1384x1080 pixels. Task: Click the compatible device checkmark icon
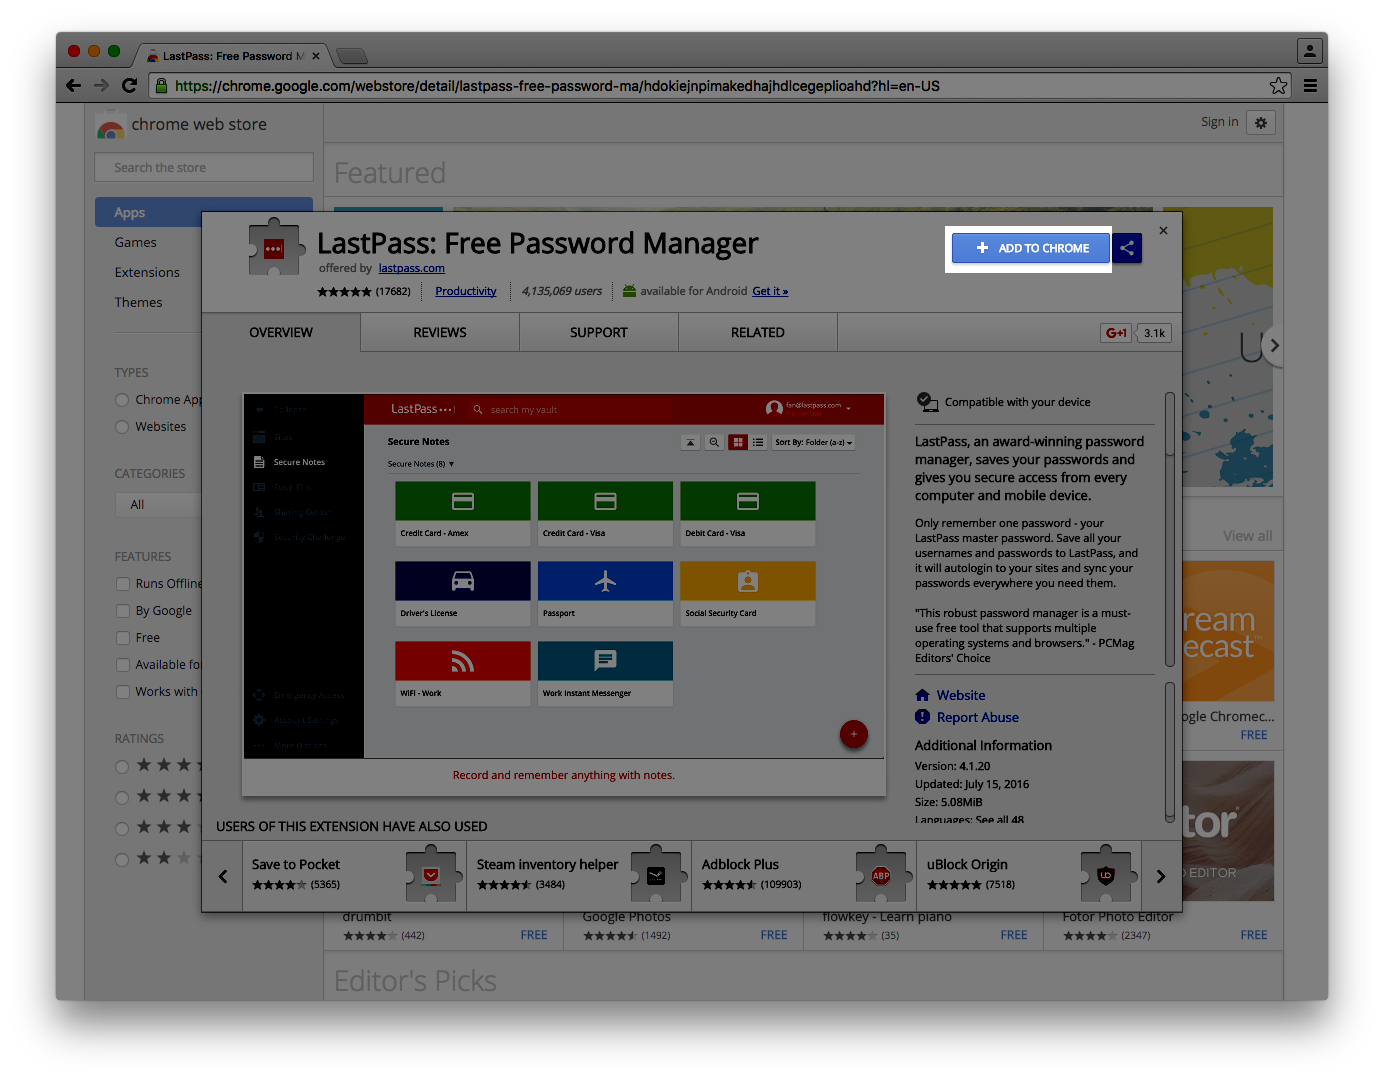pyautogui.click(x=926, y=402)
